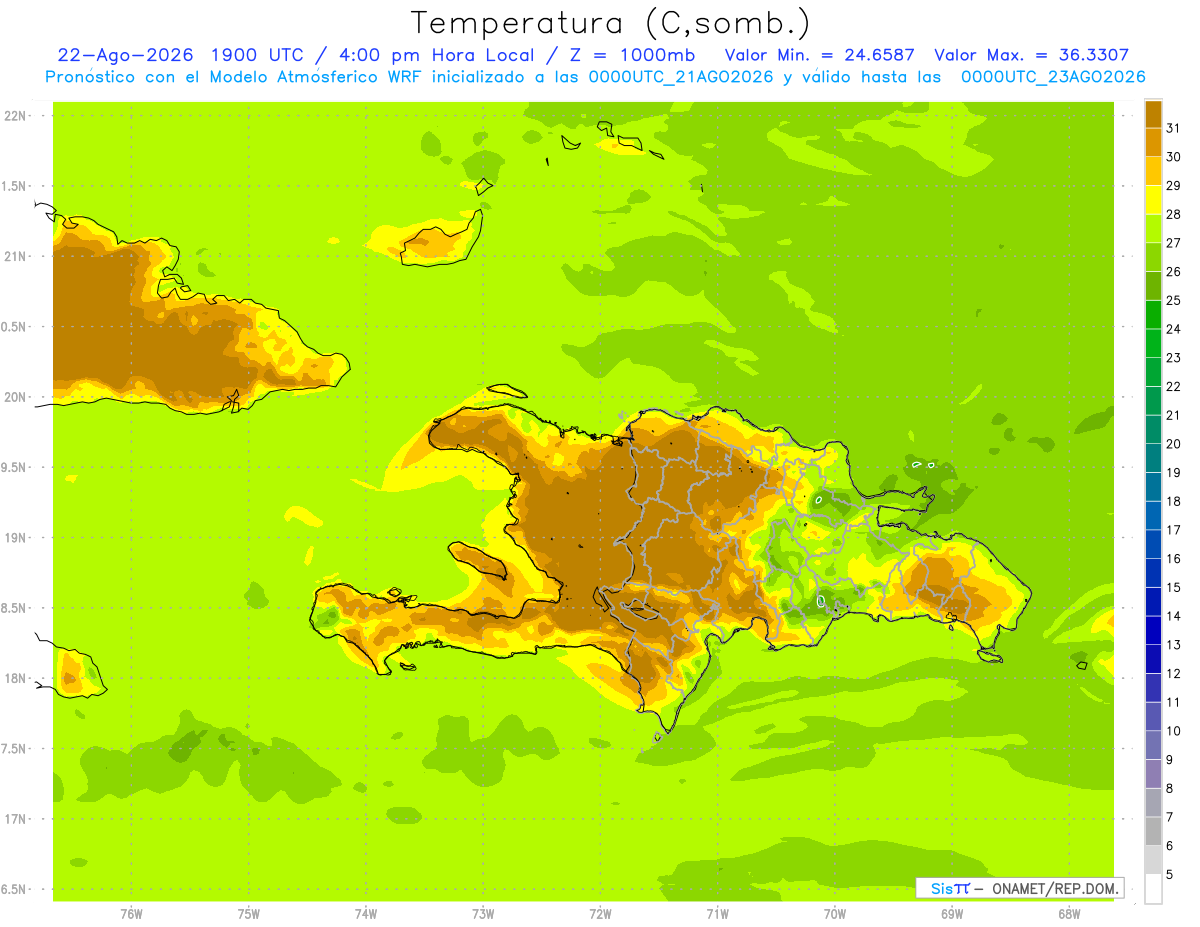Screen dimensions: 1200x927
Task: Select the valid-until stamp "0000UTC_23AGO2026"
Action: pyautogui.click(x=1053, y=77)
